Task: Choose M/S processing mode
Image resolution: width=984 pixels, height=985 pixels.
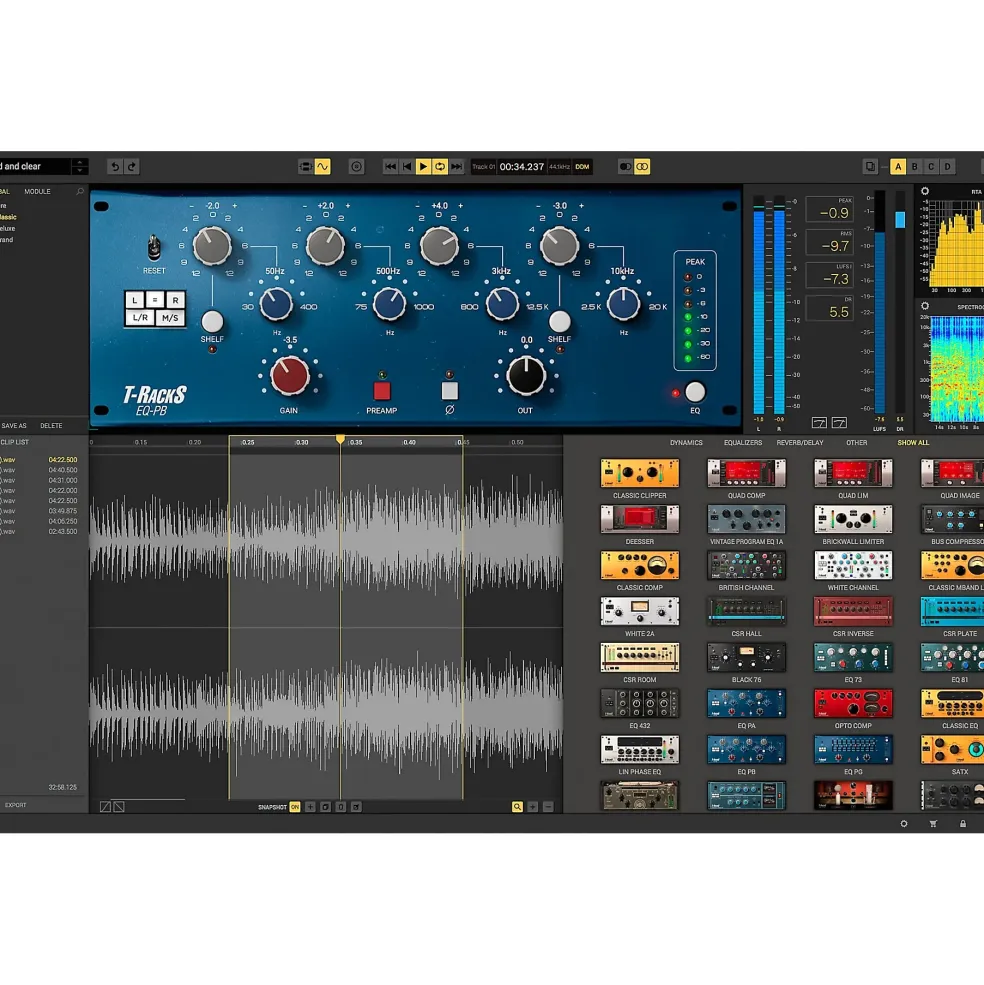Action: tap(170, 318)
